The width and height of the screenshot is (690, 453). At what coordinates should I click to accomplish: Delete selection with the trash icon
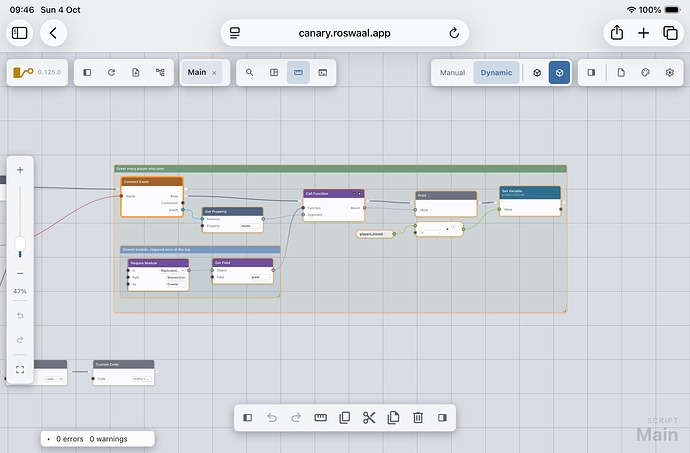click(418, 417)
